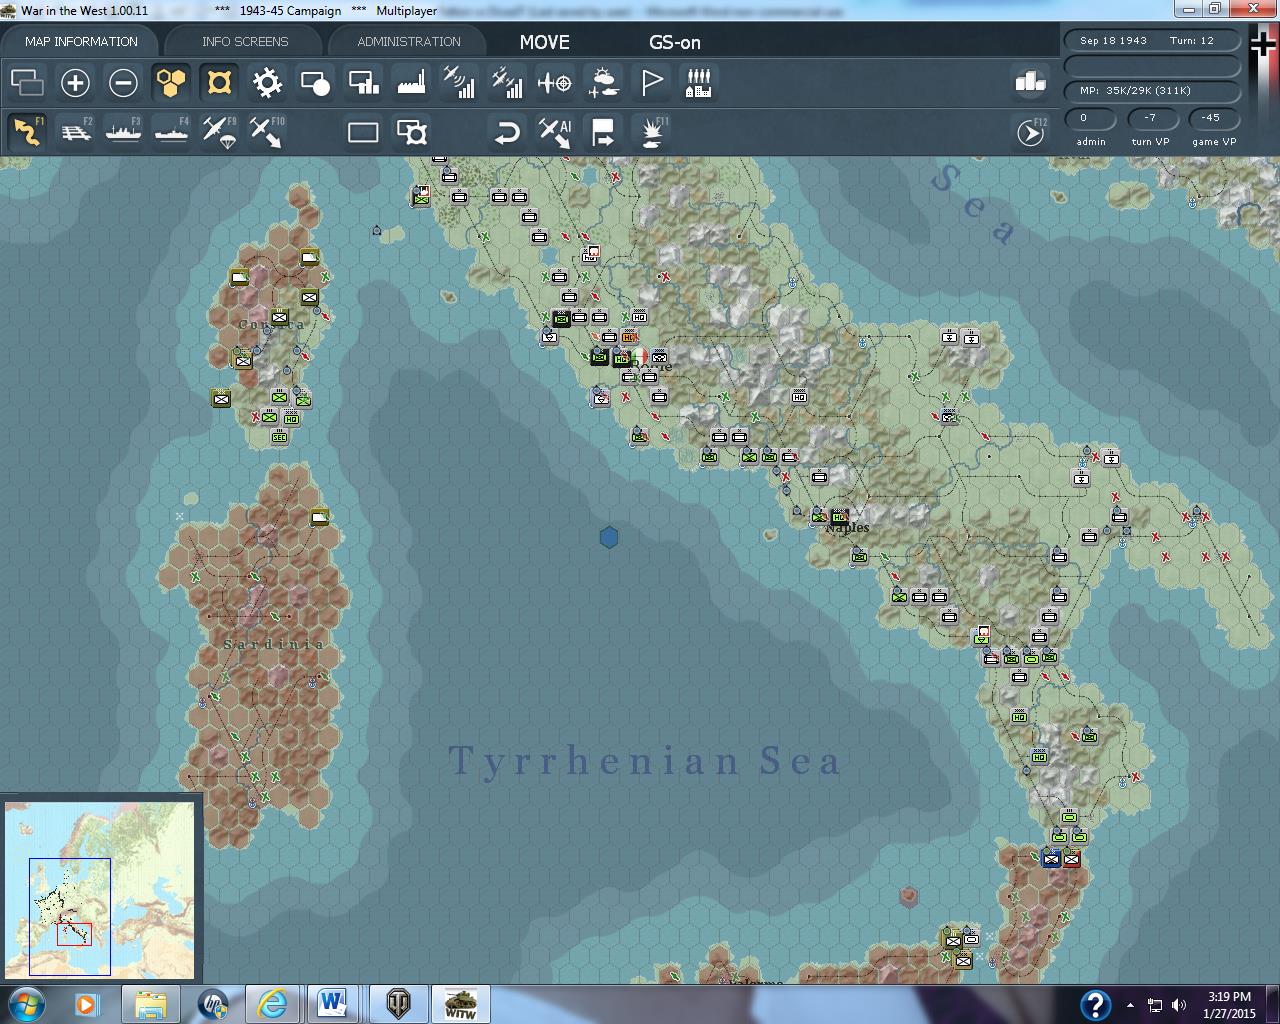
Task: Click the single-plane signal strength icon
Action: 459,82
